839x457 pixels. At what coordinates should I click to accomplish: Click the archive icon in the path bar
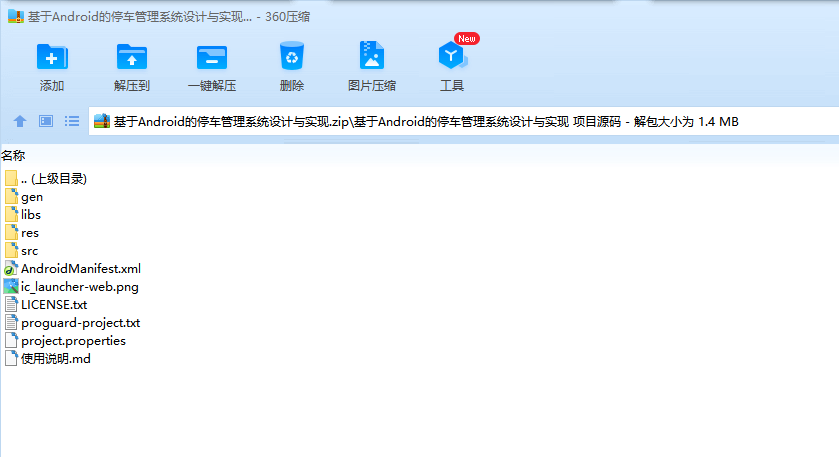click(102, 121)
